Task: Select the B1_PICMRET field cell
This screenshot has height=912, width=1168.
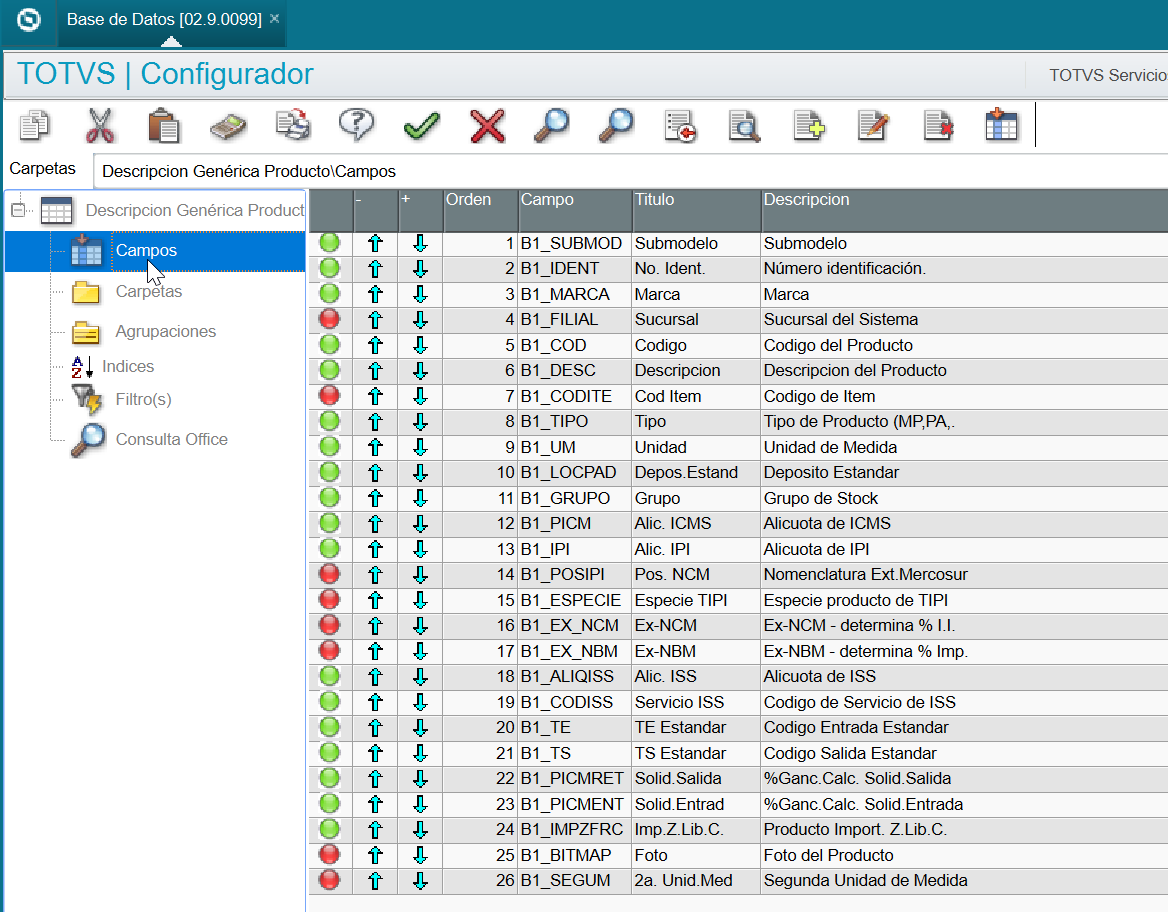Action: click(x=575, y=779)
